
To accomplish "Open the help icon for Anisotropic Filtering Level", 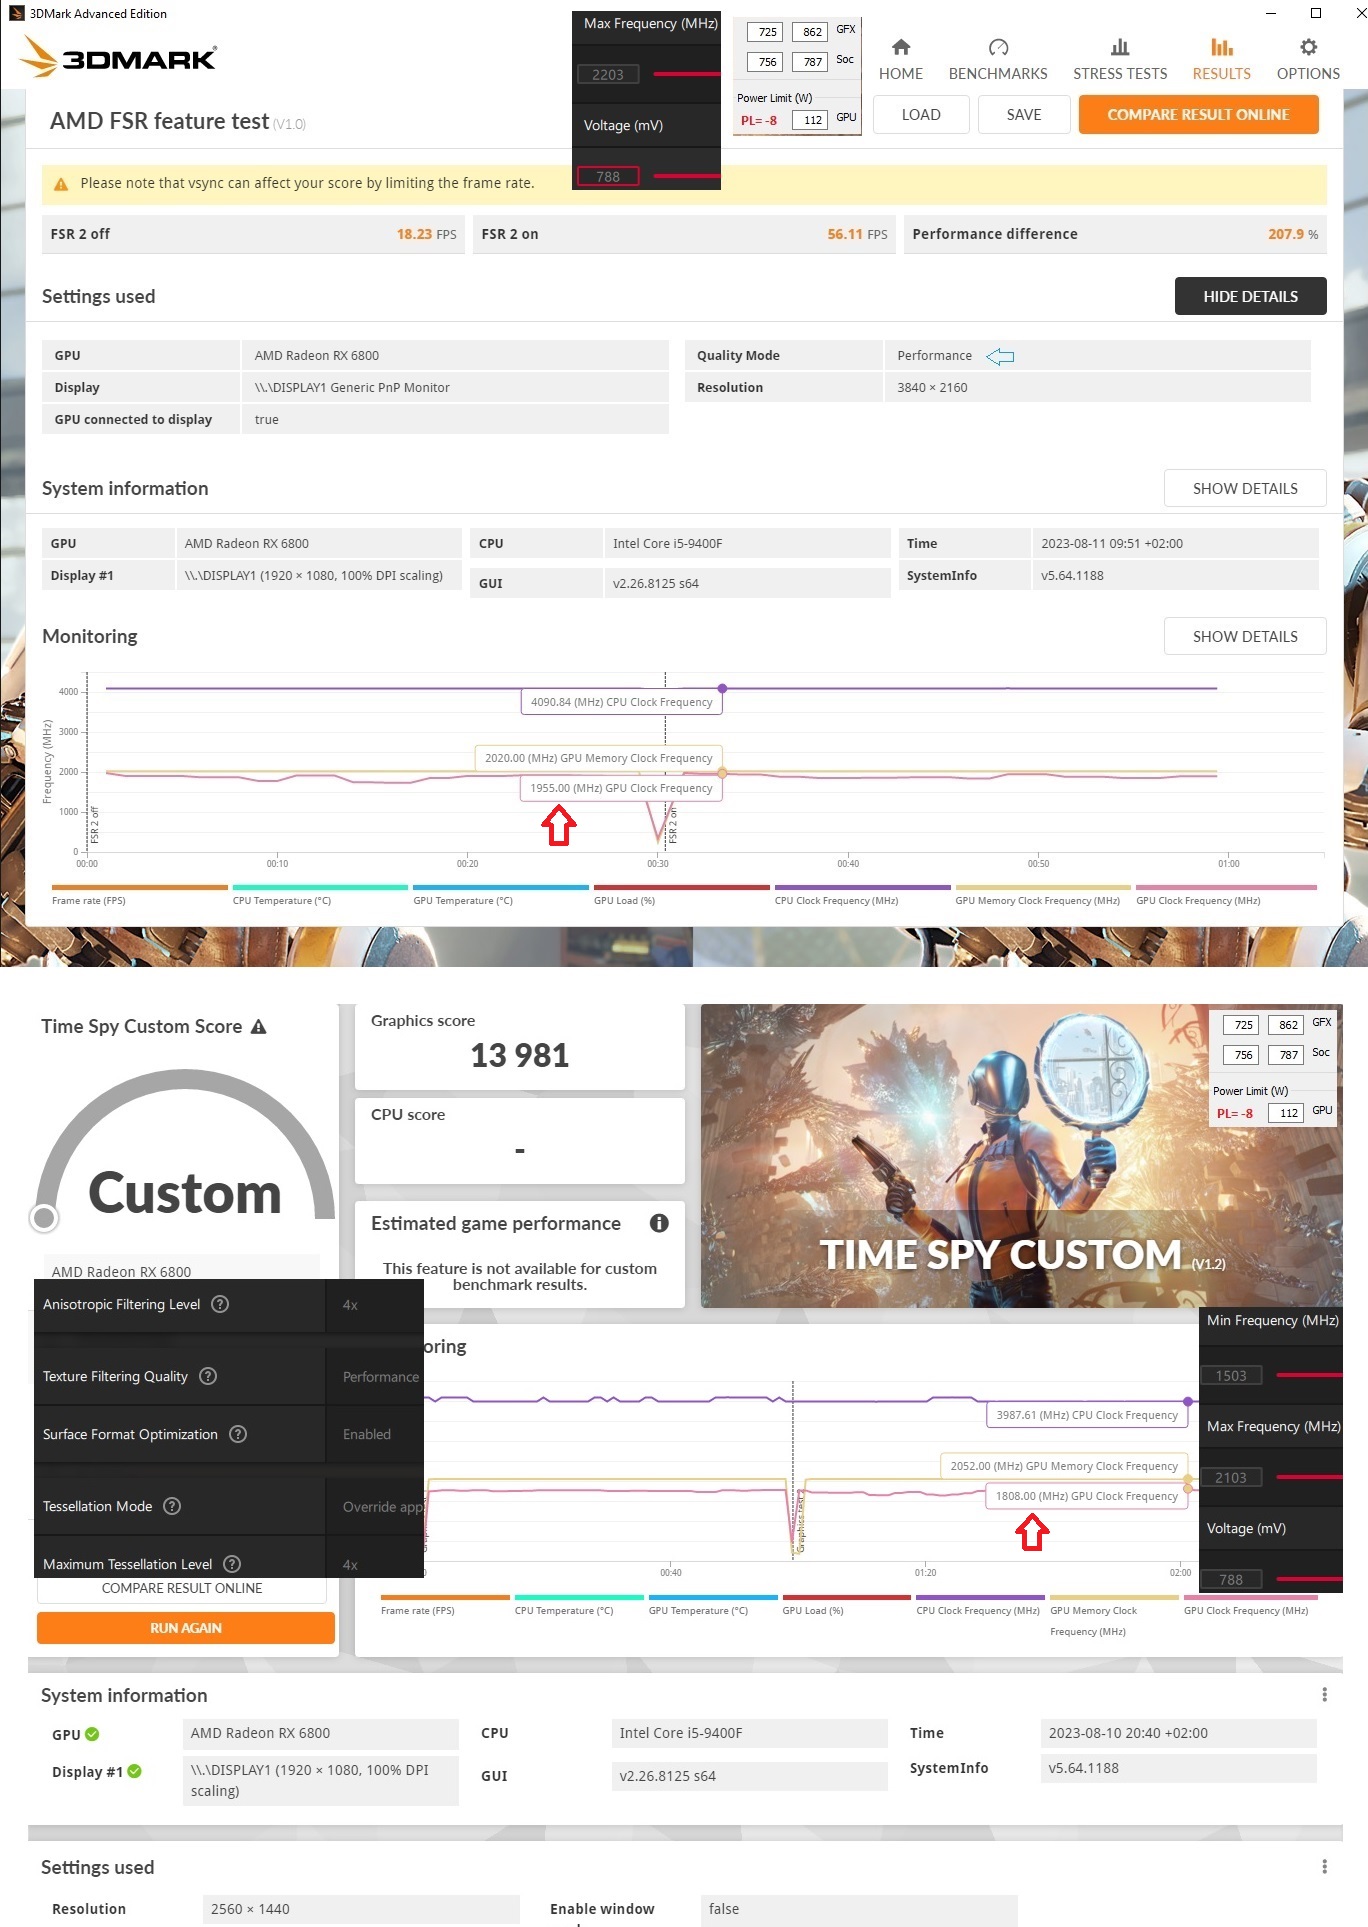I will click(x=221, y=1304).
